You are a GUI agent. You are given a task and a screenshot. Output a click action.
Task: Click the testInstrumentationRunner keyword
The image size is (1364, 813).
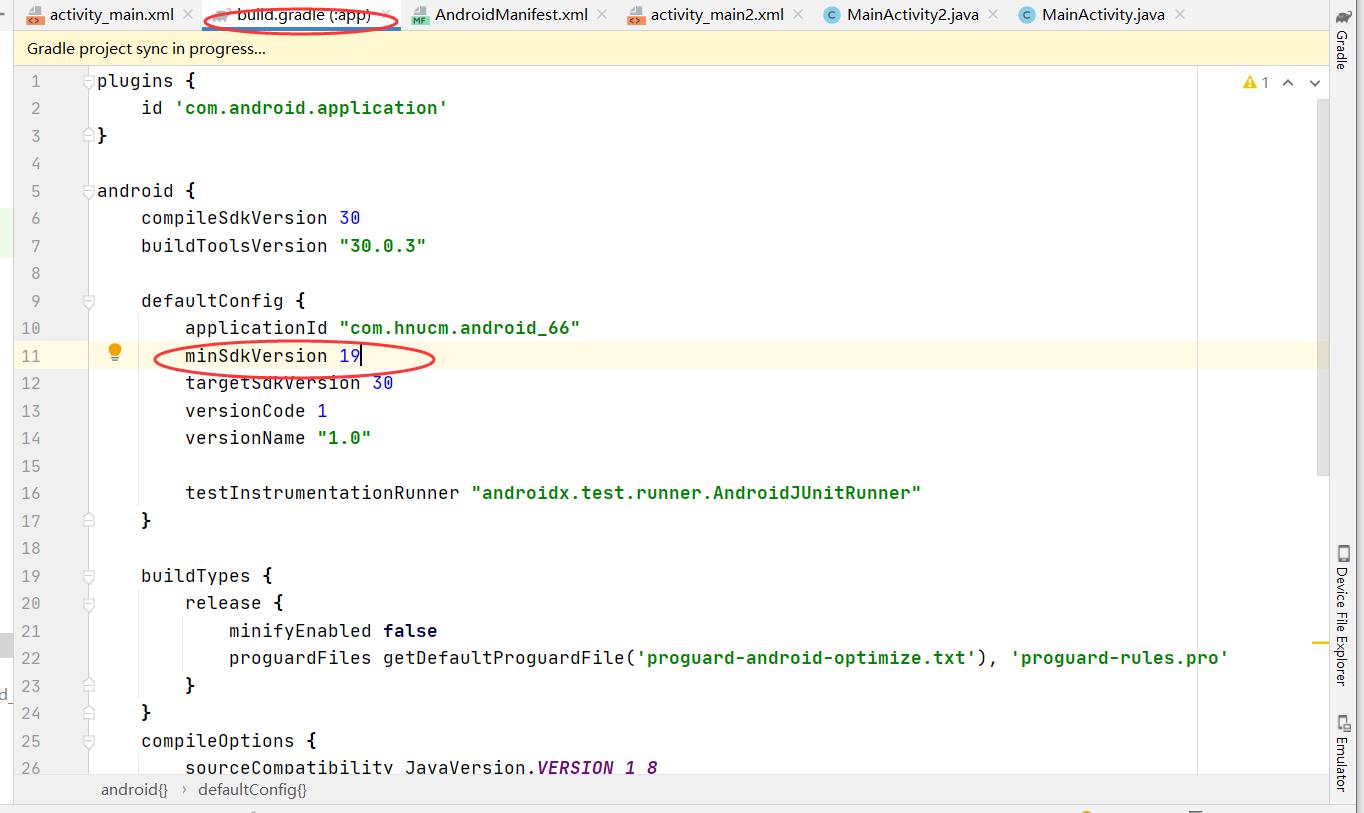(322, 493)
